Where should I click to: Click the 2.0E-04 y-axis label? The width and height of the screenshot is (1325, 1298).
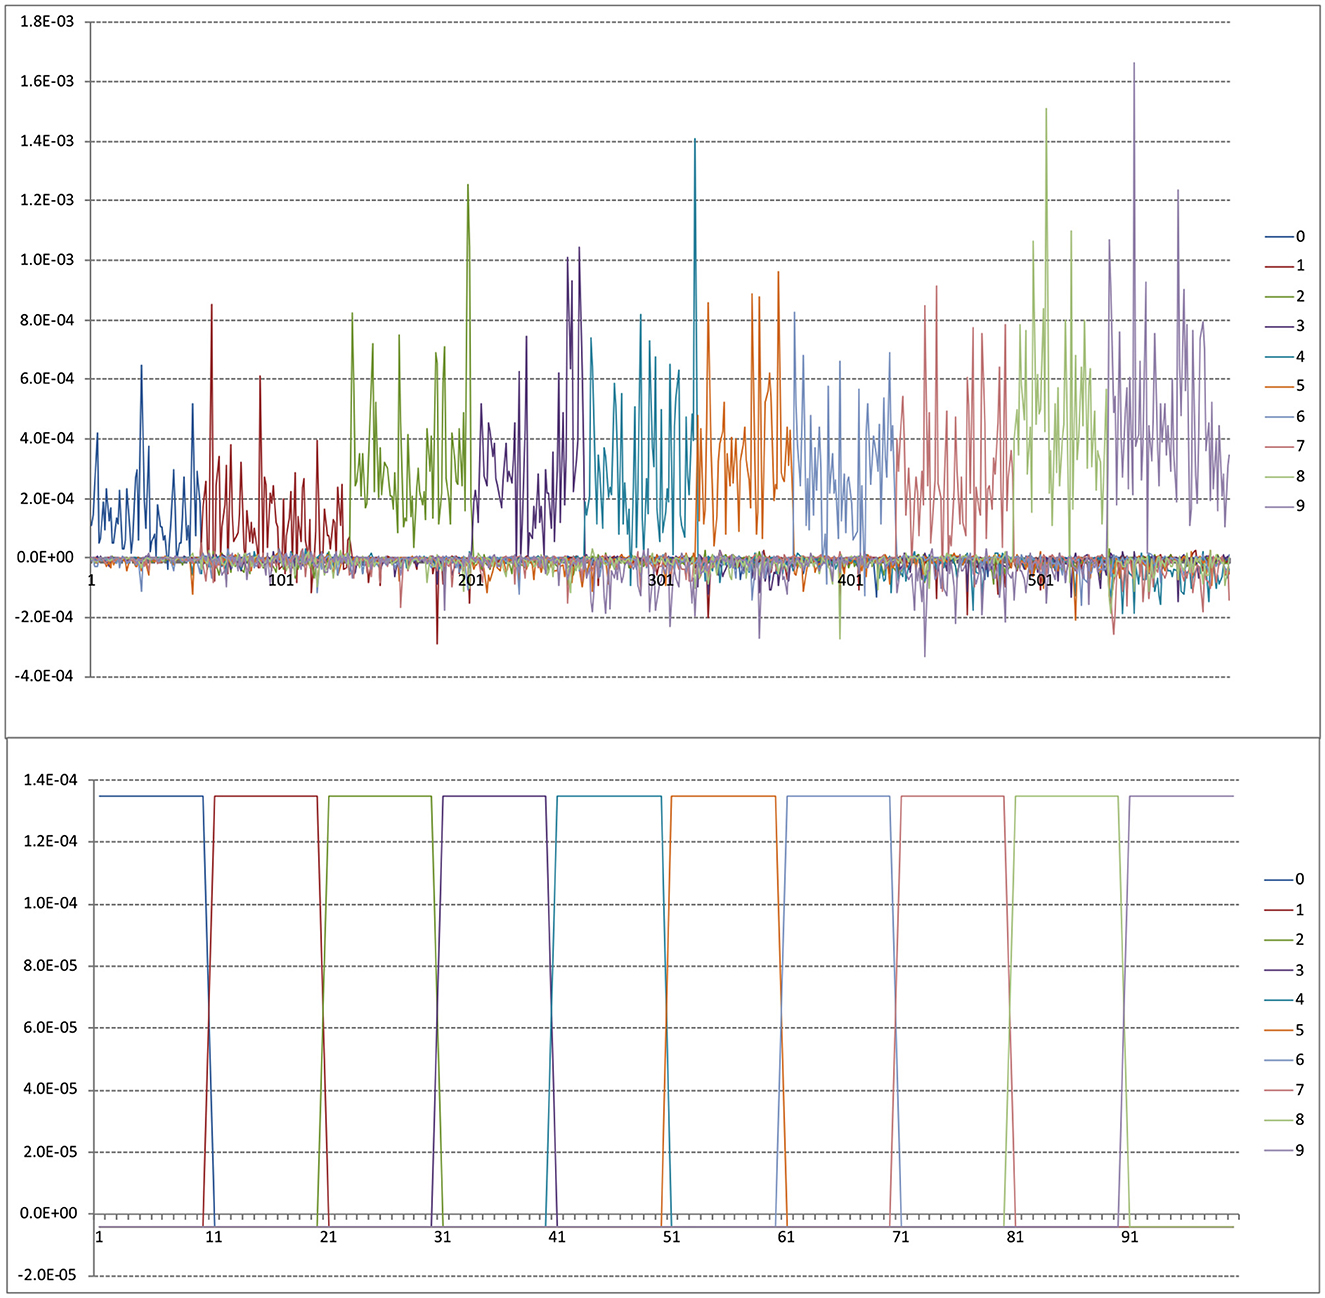point(47,498)
